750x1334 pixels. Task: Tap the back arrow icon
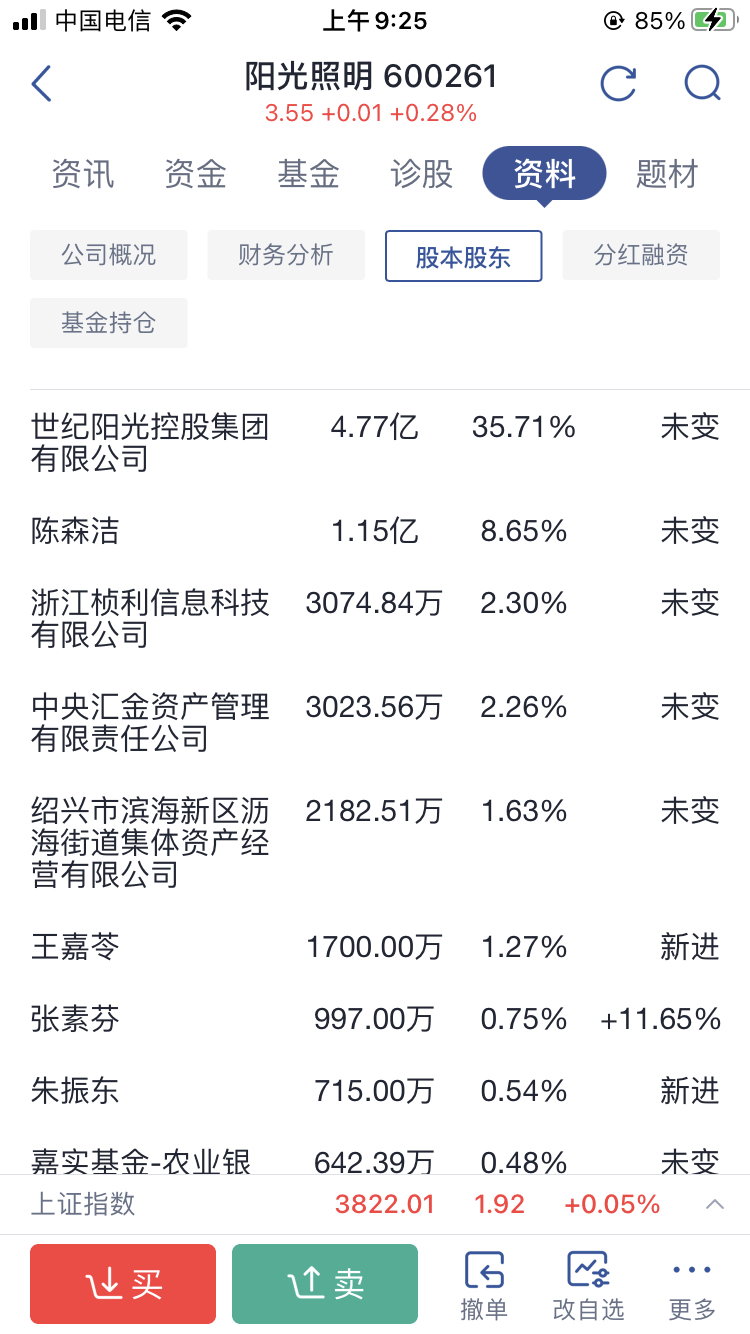coord(41,84)
